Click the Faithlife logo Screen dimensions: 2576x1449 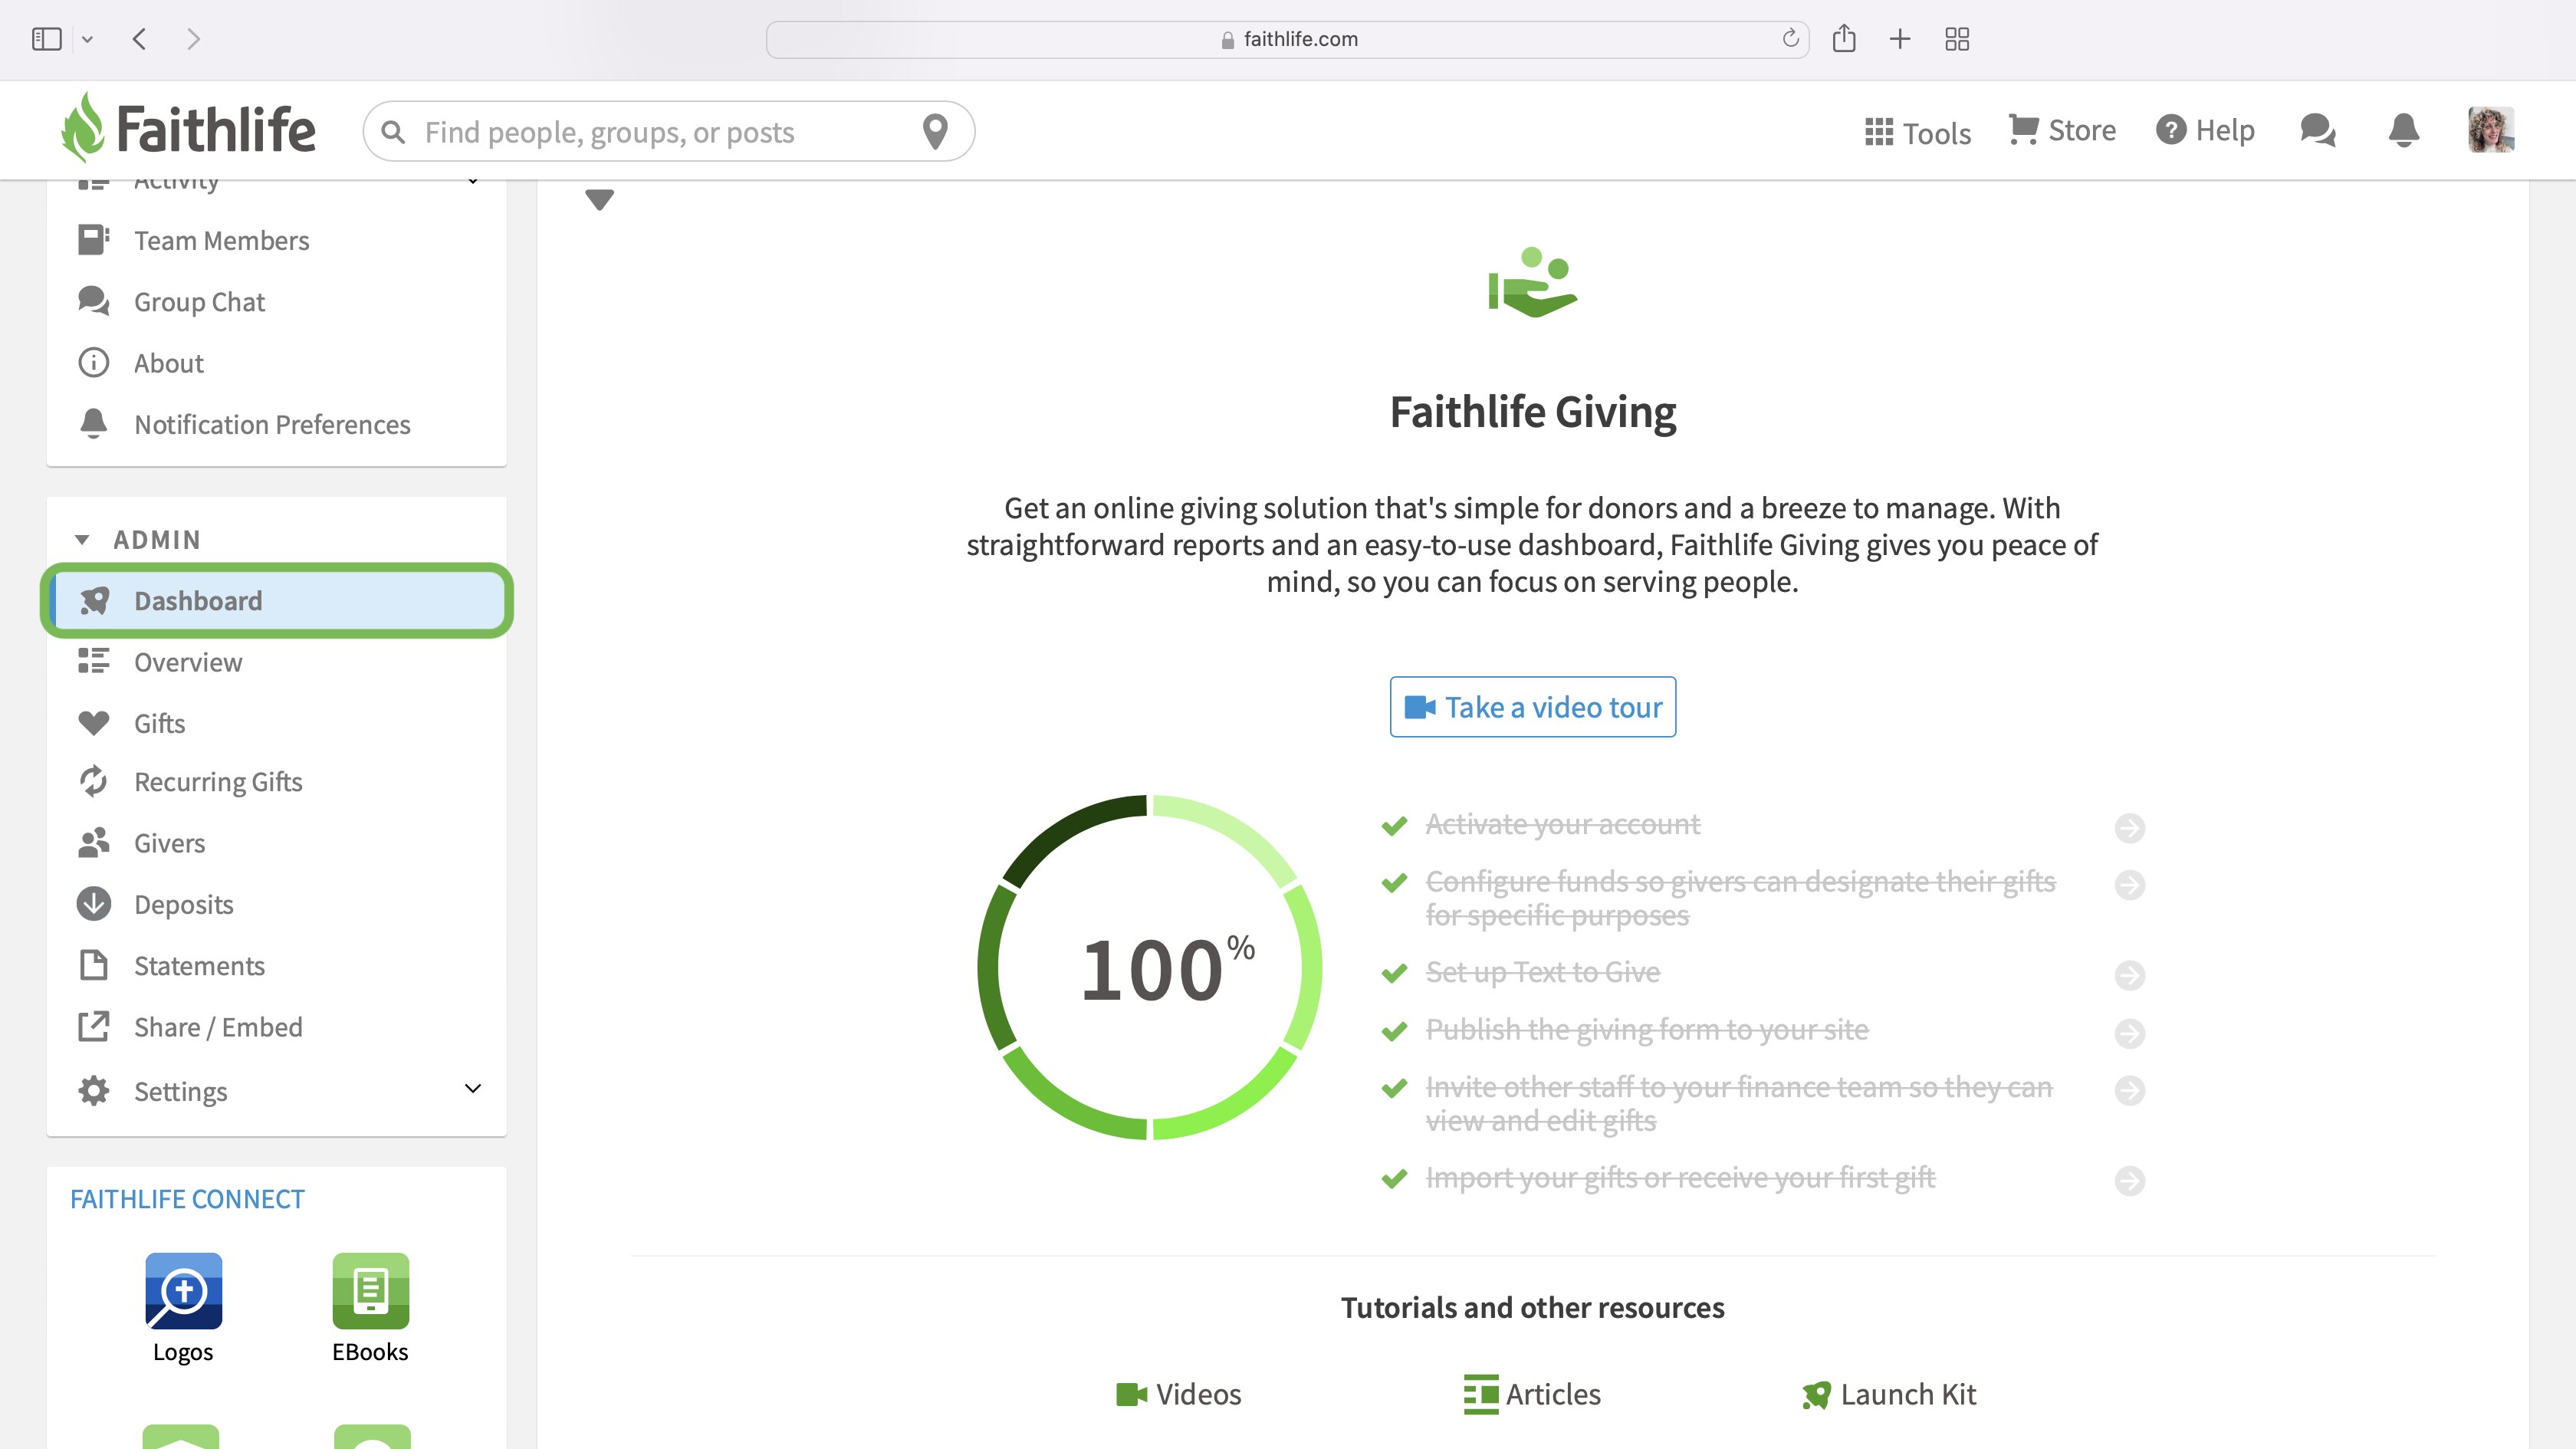(187, 129)
